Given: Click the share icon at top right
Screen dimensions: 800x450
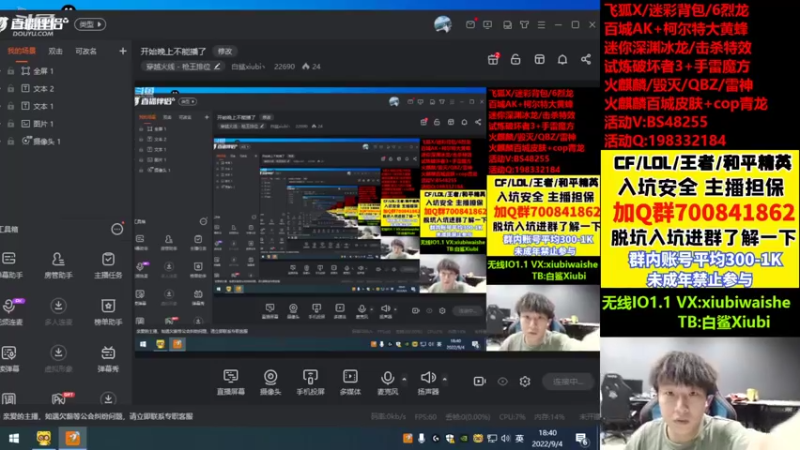Looking at the screenshot, I should [x=586, y=60].
